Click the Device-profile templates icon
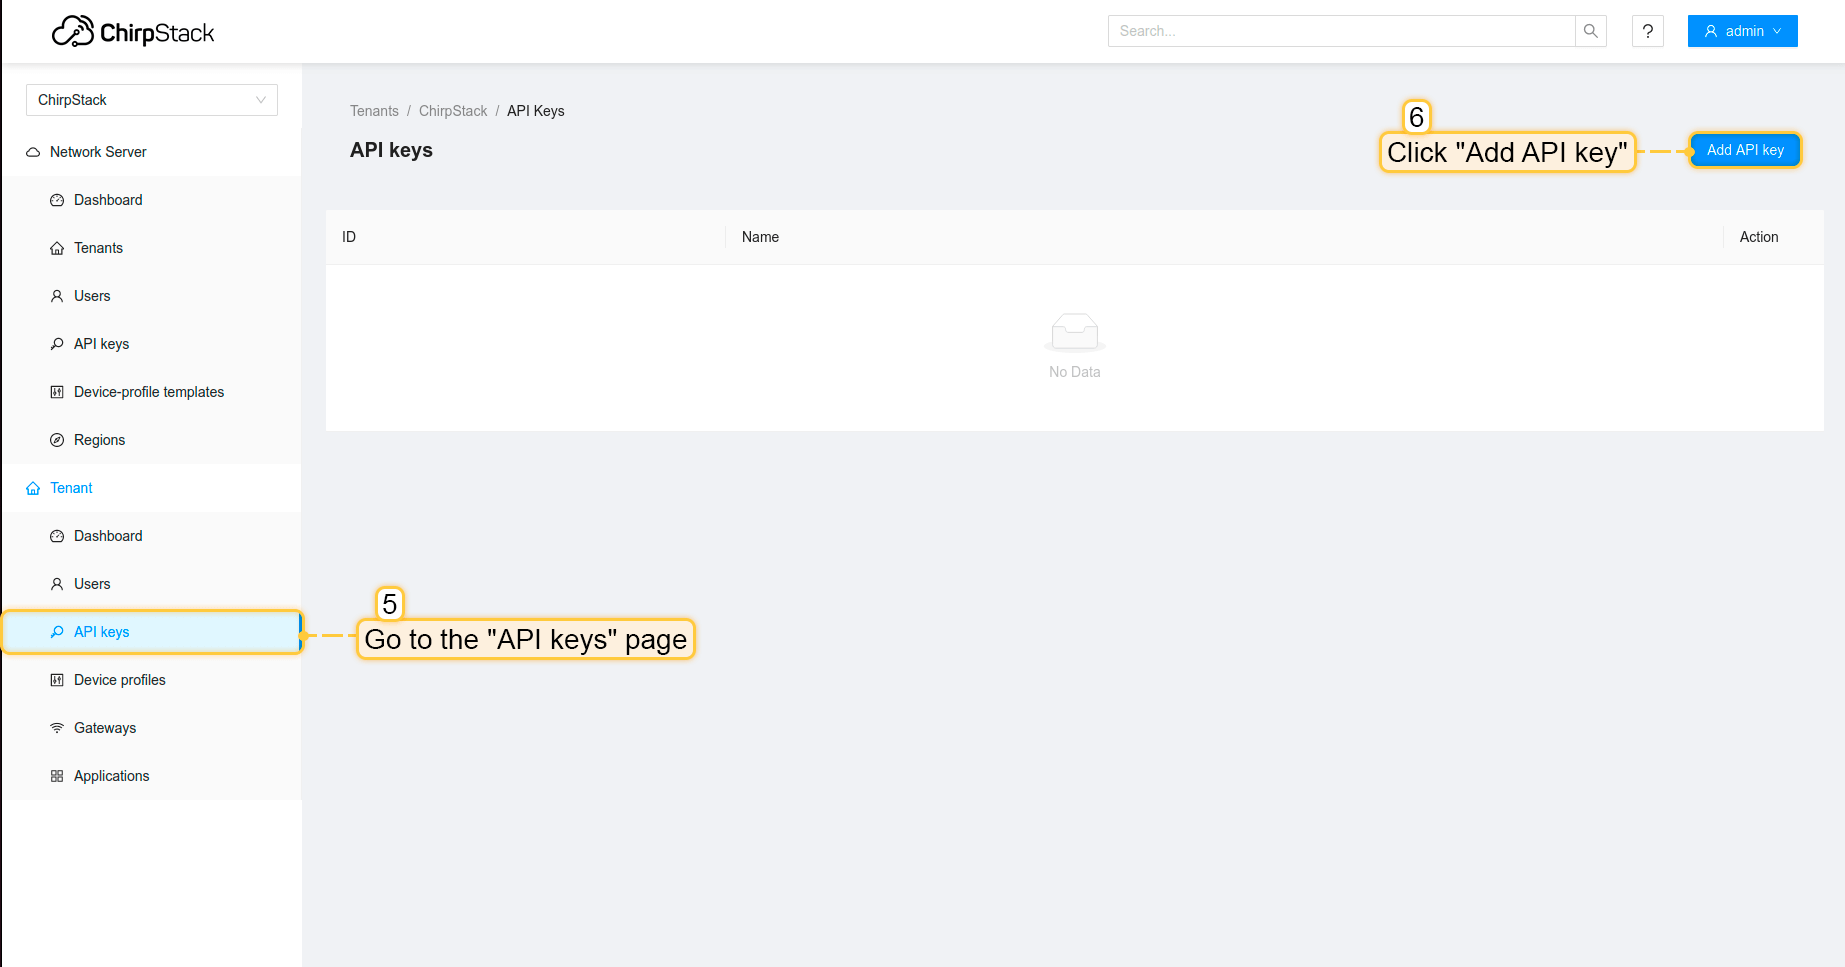The width and height of the screenshot is (1845, 967). [x=57, y=392]
